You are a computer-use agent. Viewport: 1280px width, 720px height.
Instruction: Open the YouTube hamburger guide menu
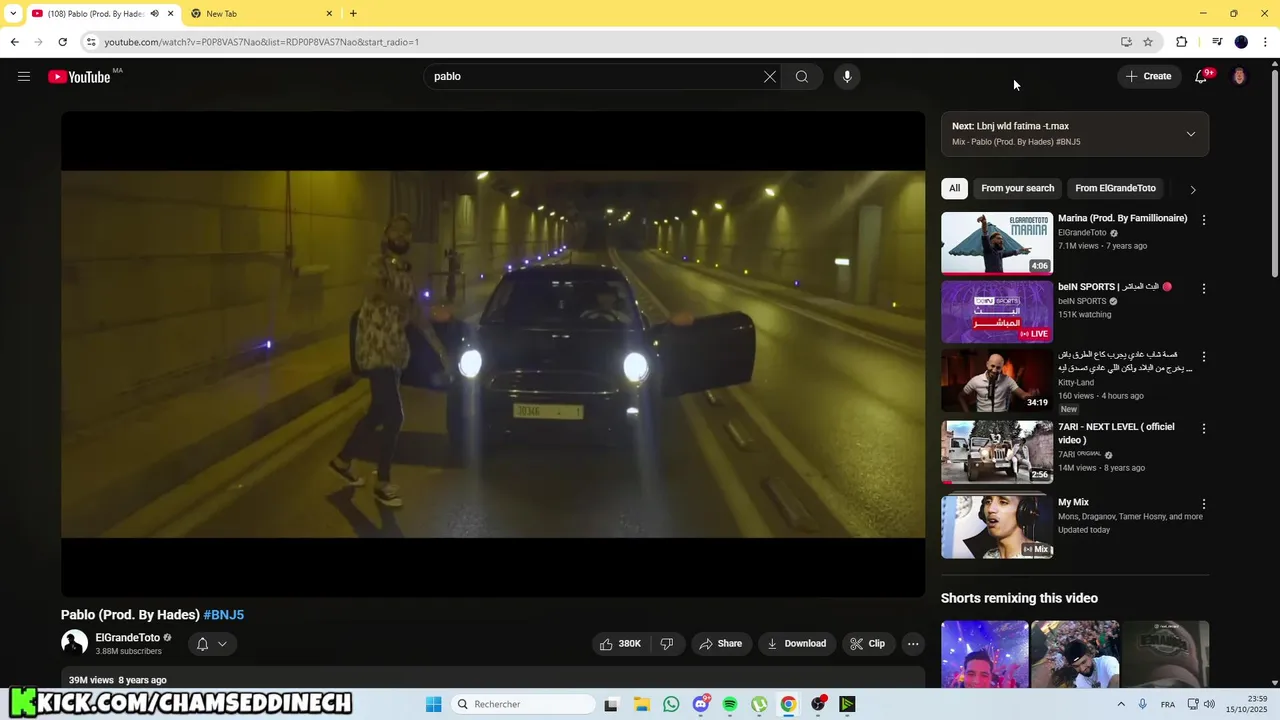(24, 76)
